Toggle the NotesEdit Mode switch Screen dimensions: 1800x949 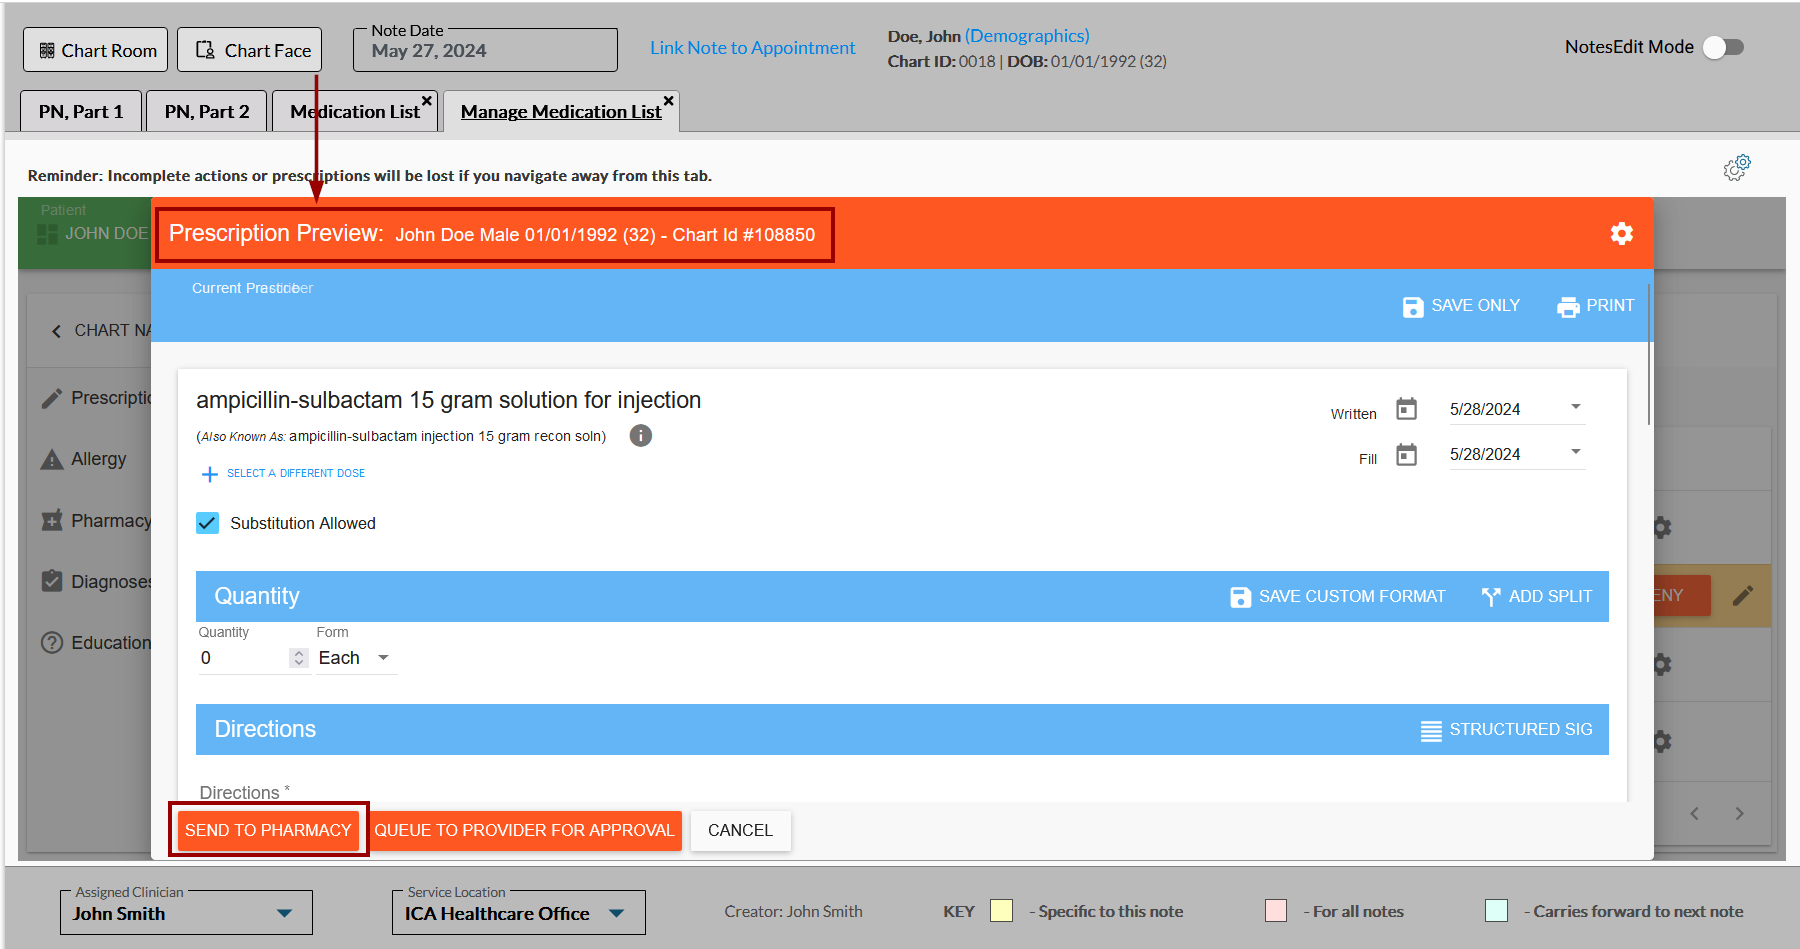click(x=1723, y=47)
